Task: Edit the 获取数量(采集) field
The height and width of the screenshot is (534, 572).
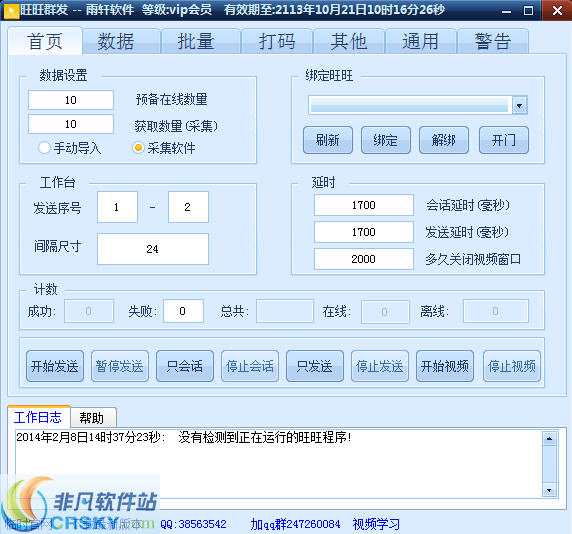Action: [x=71, y=124]
